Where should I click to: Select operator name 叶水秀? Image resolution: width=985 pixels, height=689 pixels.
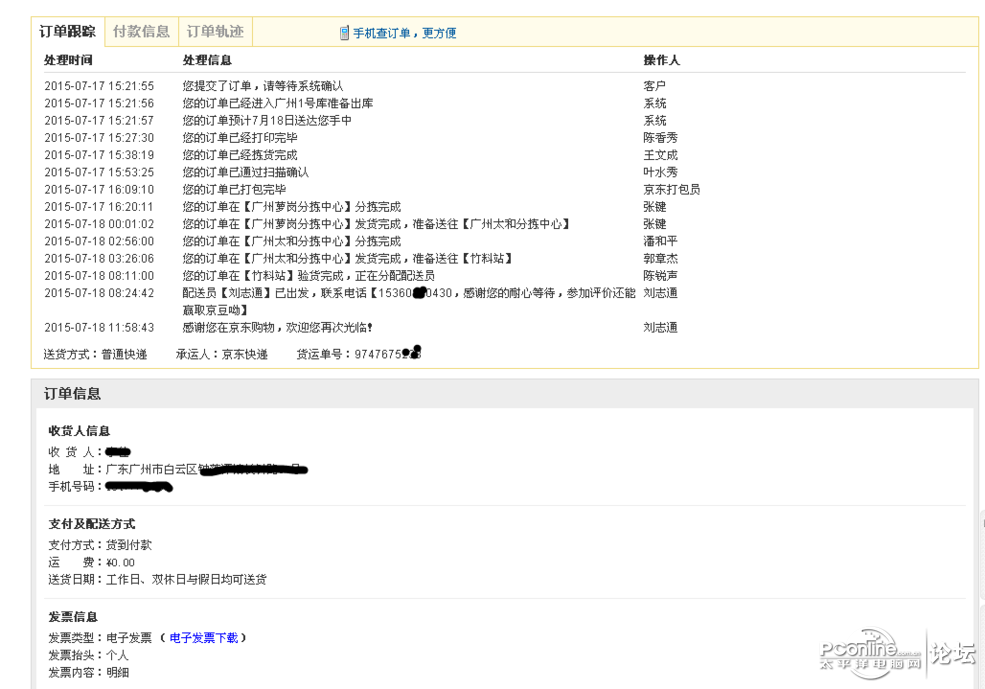point(660,172)
